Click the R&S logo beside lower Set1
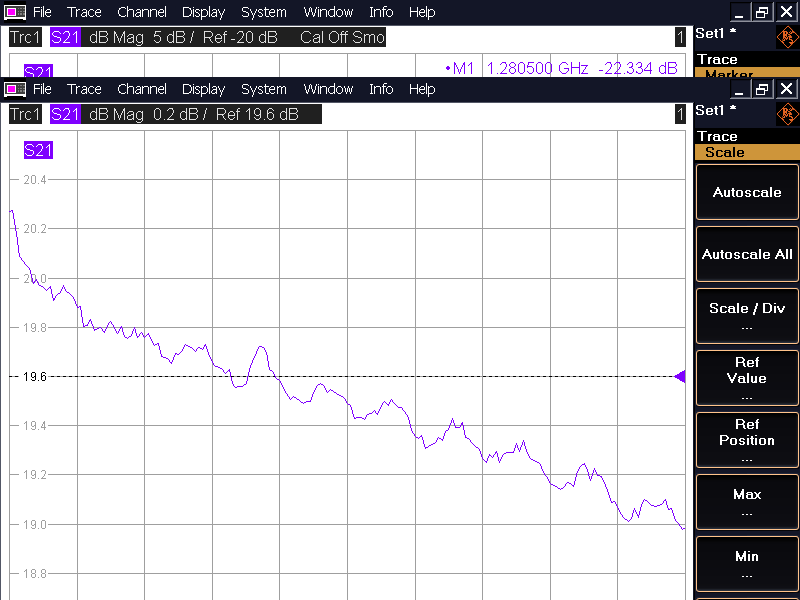 (787, 113)
